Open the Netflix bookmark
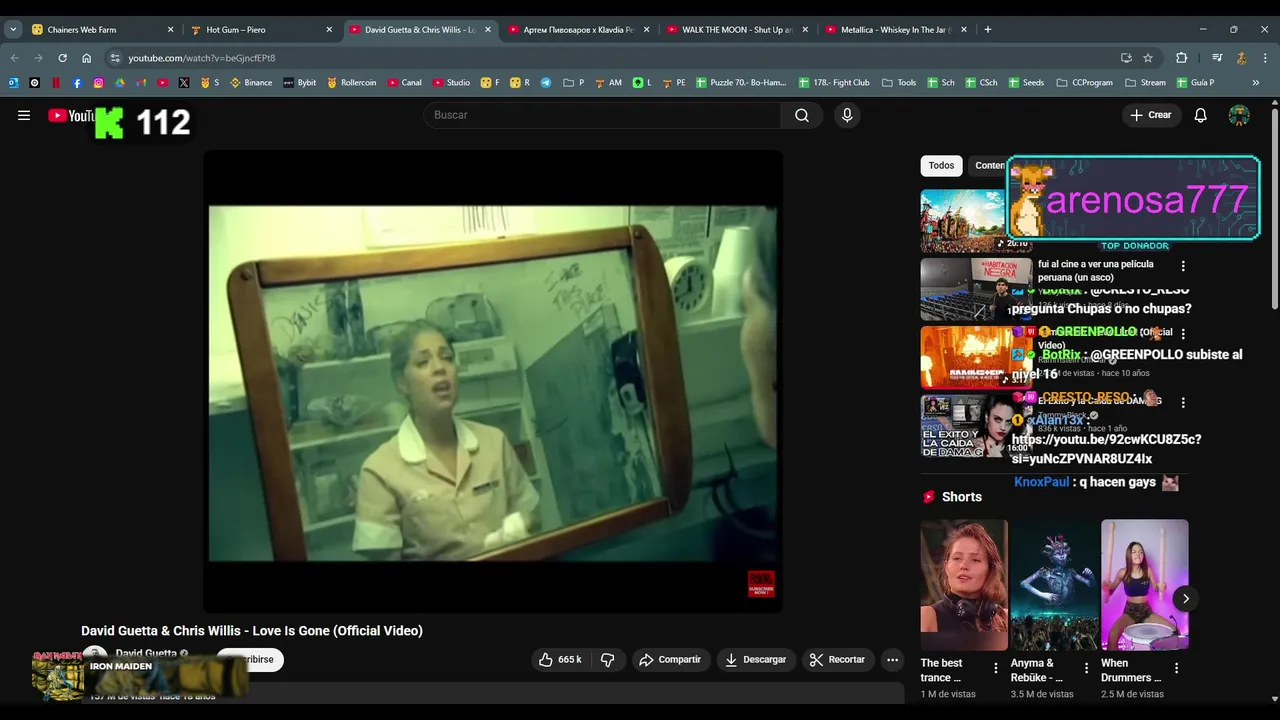Viewport: 1280px width, 720px height. click(x=56, y=83)
